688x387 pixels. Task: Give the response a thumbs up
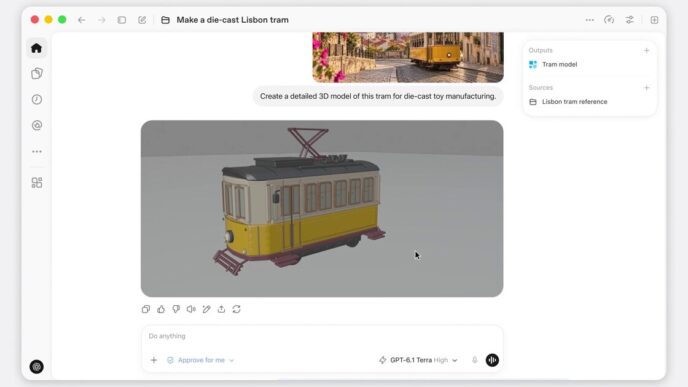(x=161, y=309)
